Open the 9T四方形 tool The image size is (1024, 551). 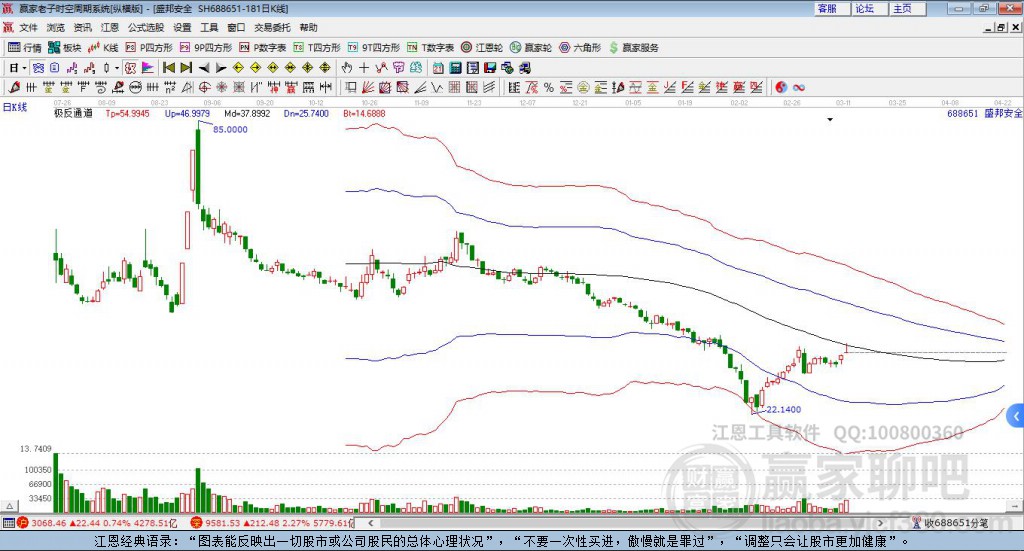[374, 48]
